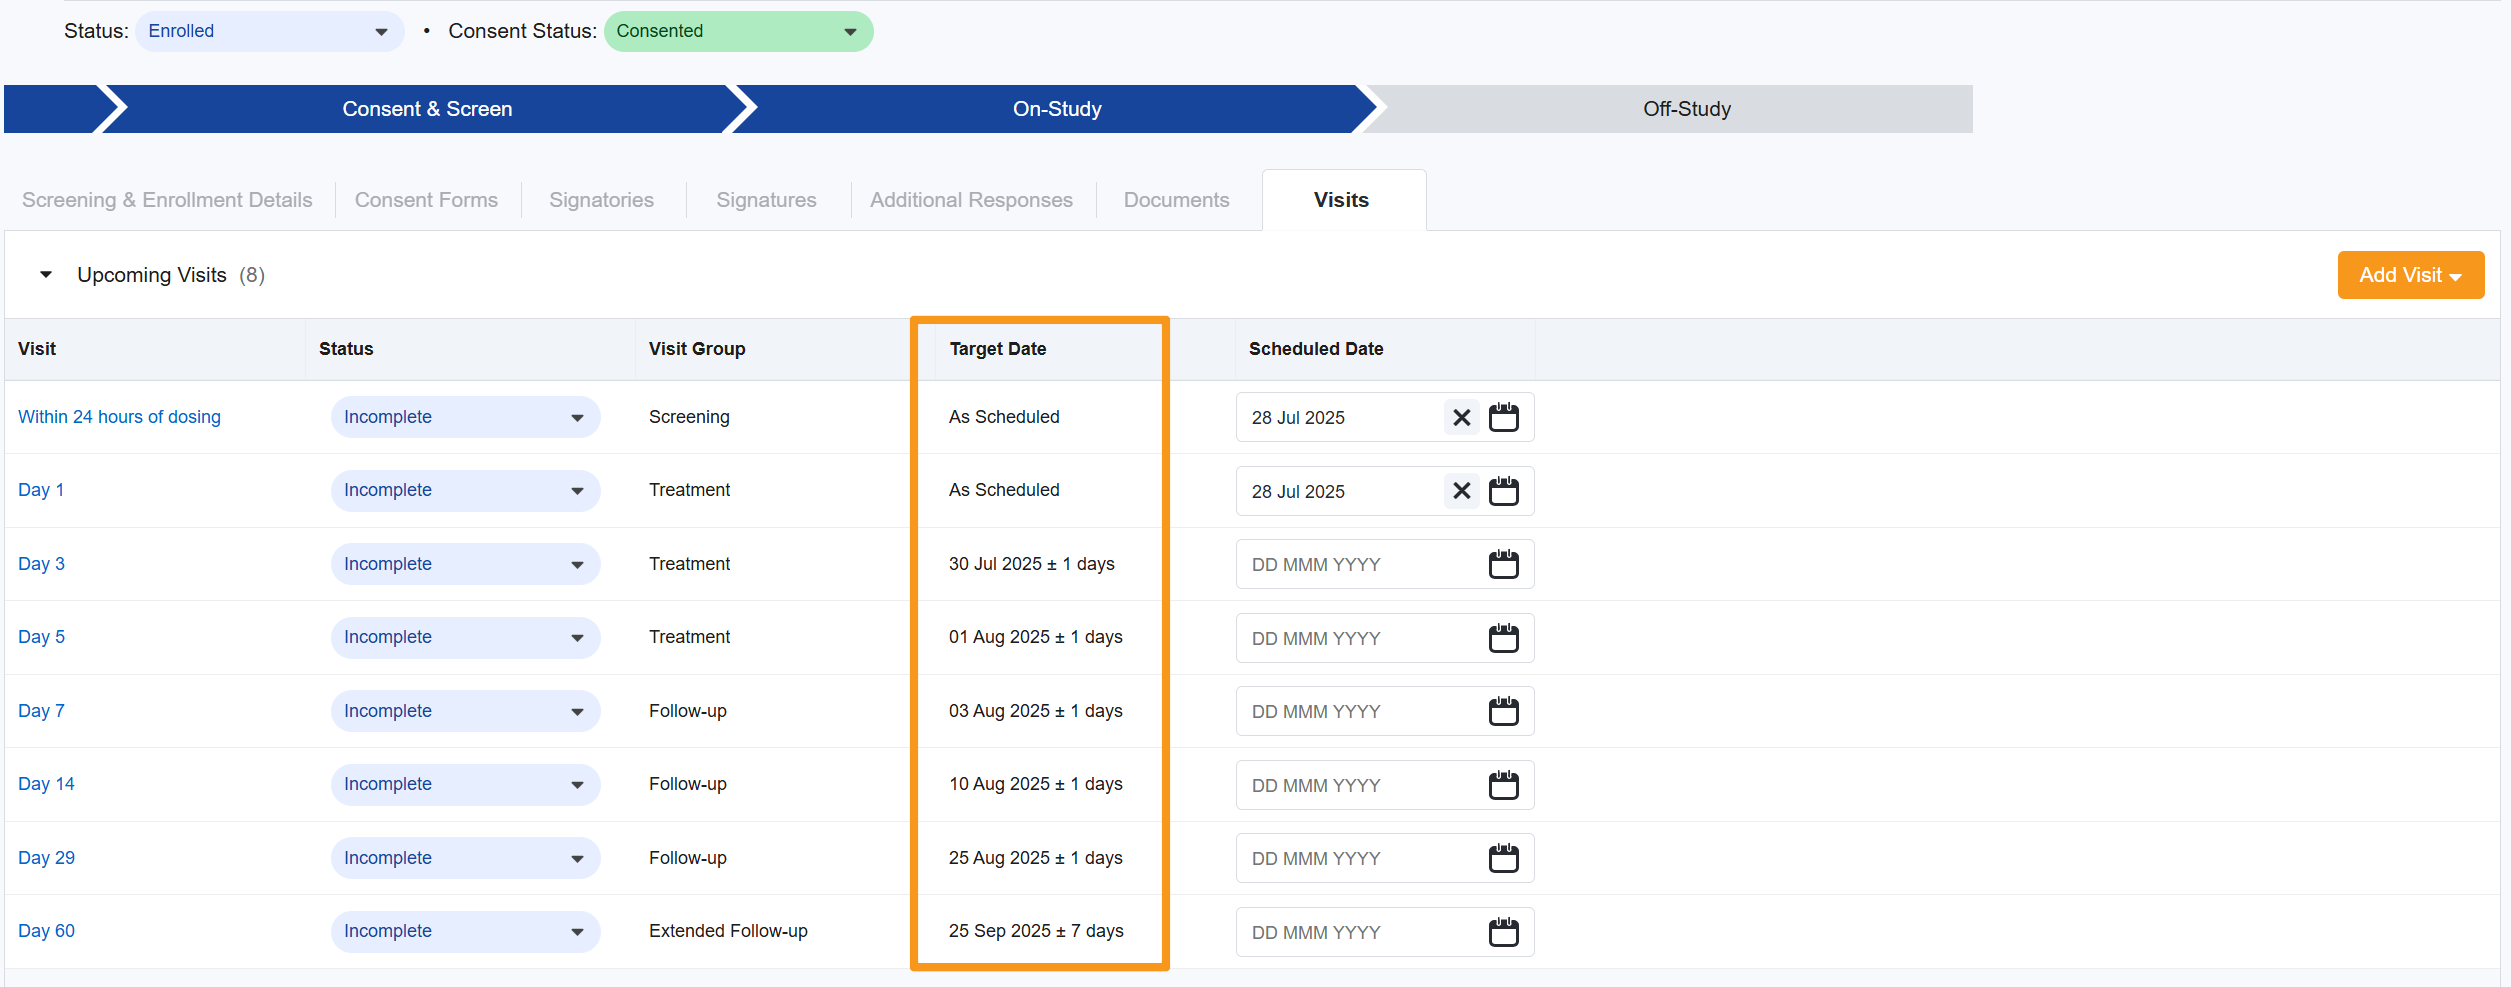Screen dimensions: 2511x987
Task: Click the Day 3 scheduled date input field
Action: click(1350, 564)
